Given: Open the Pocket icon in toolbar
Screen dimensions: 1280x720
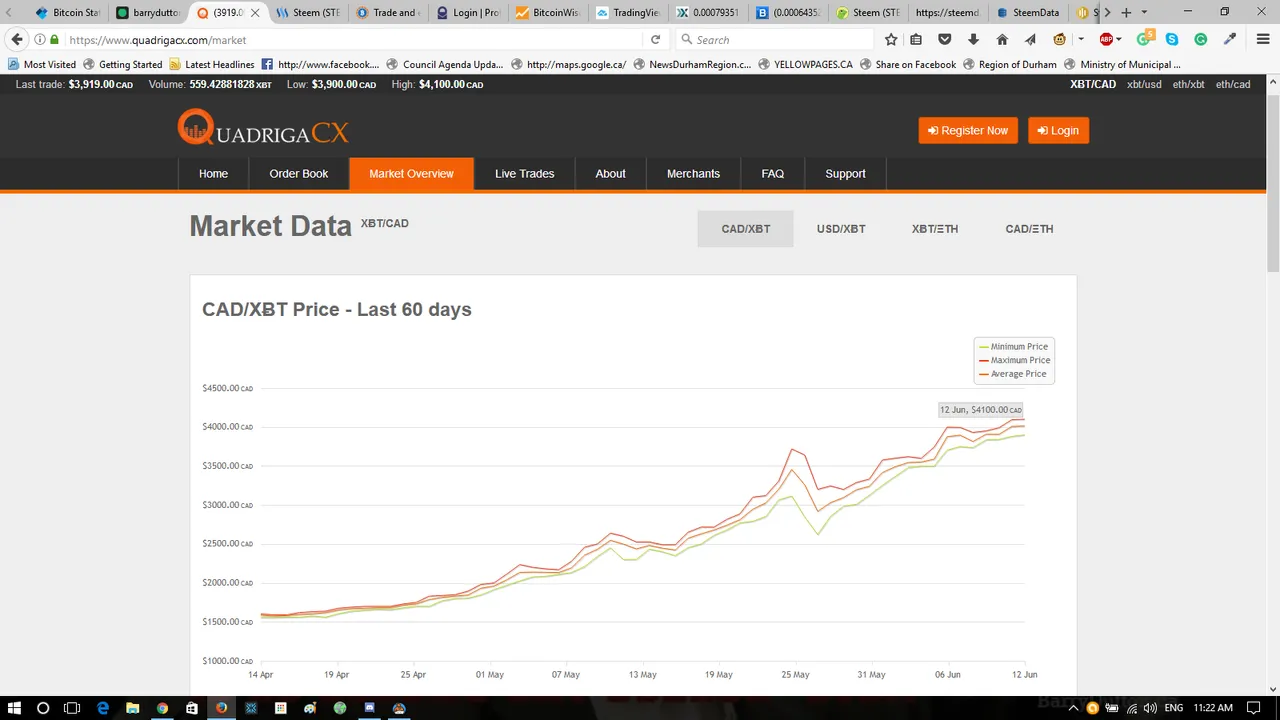Looking at the screenshot, I should pos(945,40).
